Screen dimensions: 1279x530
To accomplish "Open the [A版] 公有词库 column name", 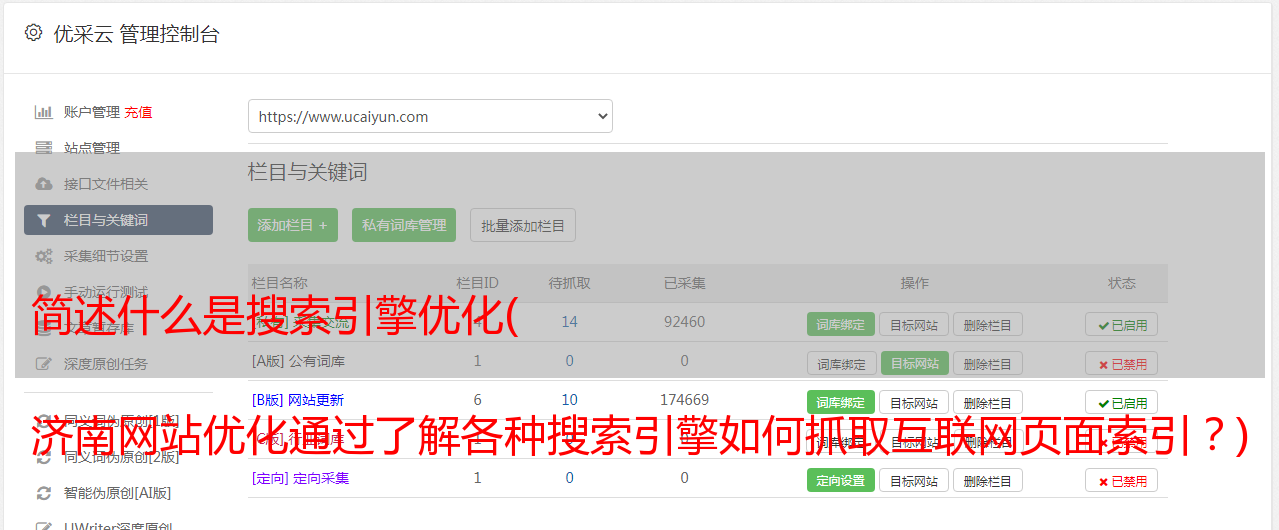I will 298,360.
